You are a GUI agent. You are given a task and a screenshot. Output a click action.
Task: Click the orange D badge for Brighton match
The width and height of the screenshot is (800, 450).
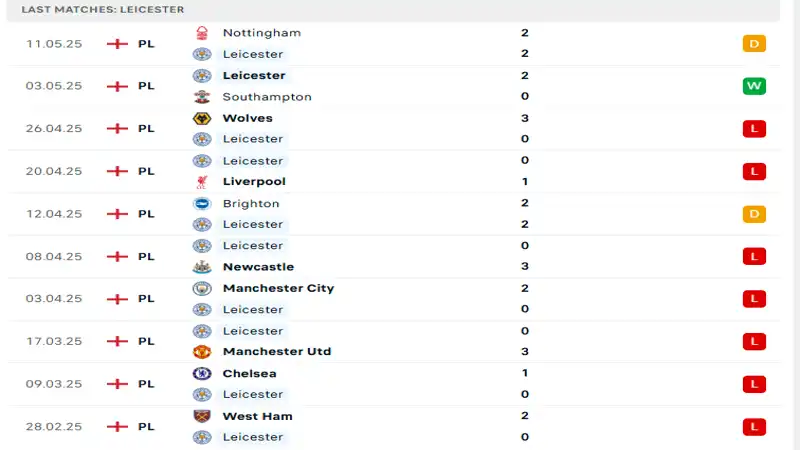(754, 214)
